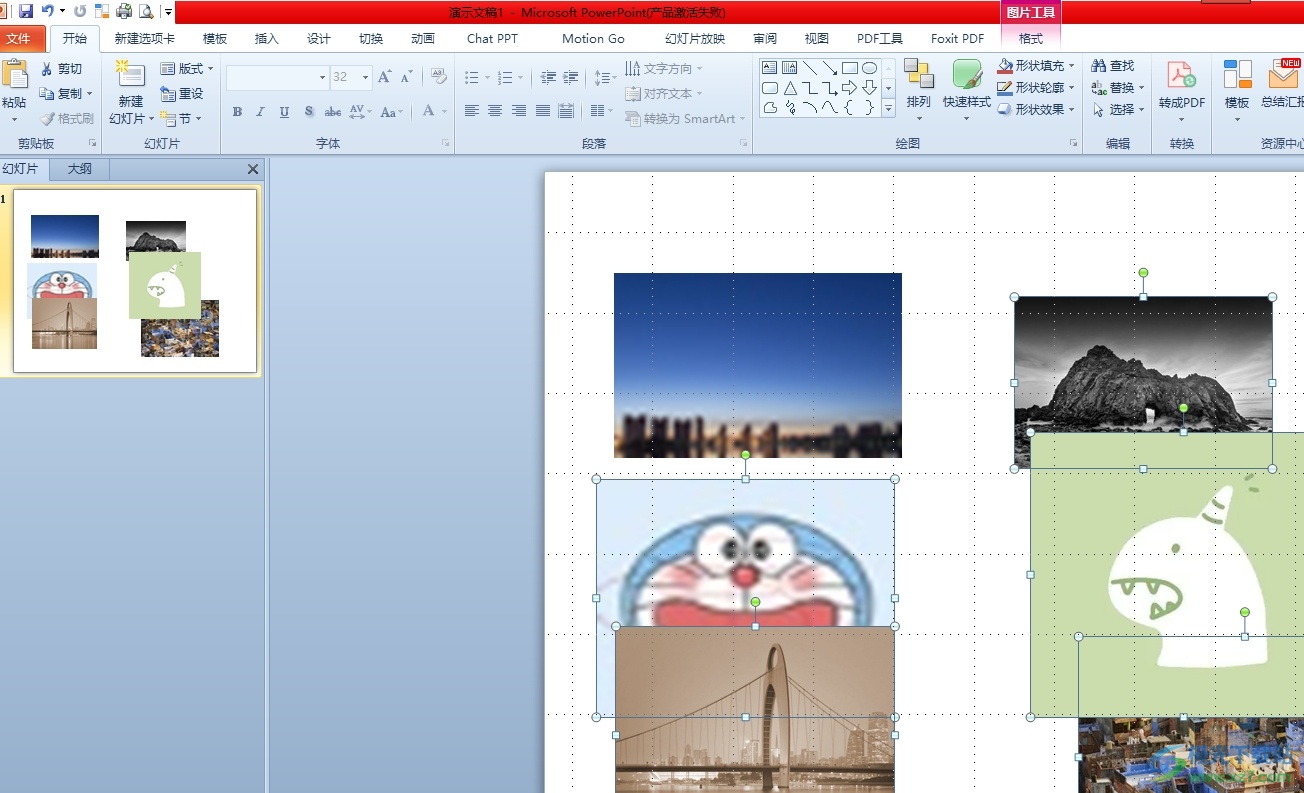This screenshot has height=793, width=1304.
Task: Click the rotation handle above Doraemon picture
Action: (x=745, y=455)
